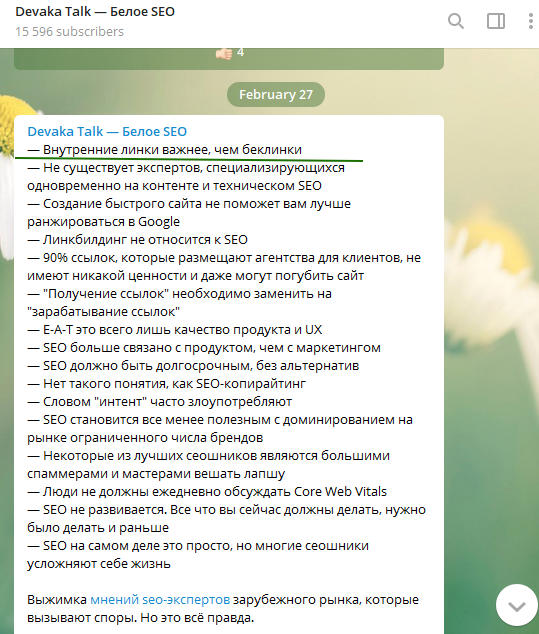539x634 pixels.
Task: Open the Devaka Talk channel title in header
Action: (x=95, y=12)
